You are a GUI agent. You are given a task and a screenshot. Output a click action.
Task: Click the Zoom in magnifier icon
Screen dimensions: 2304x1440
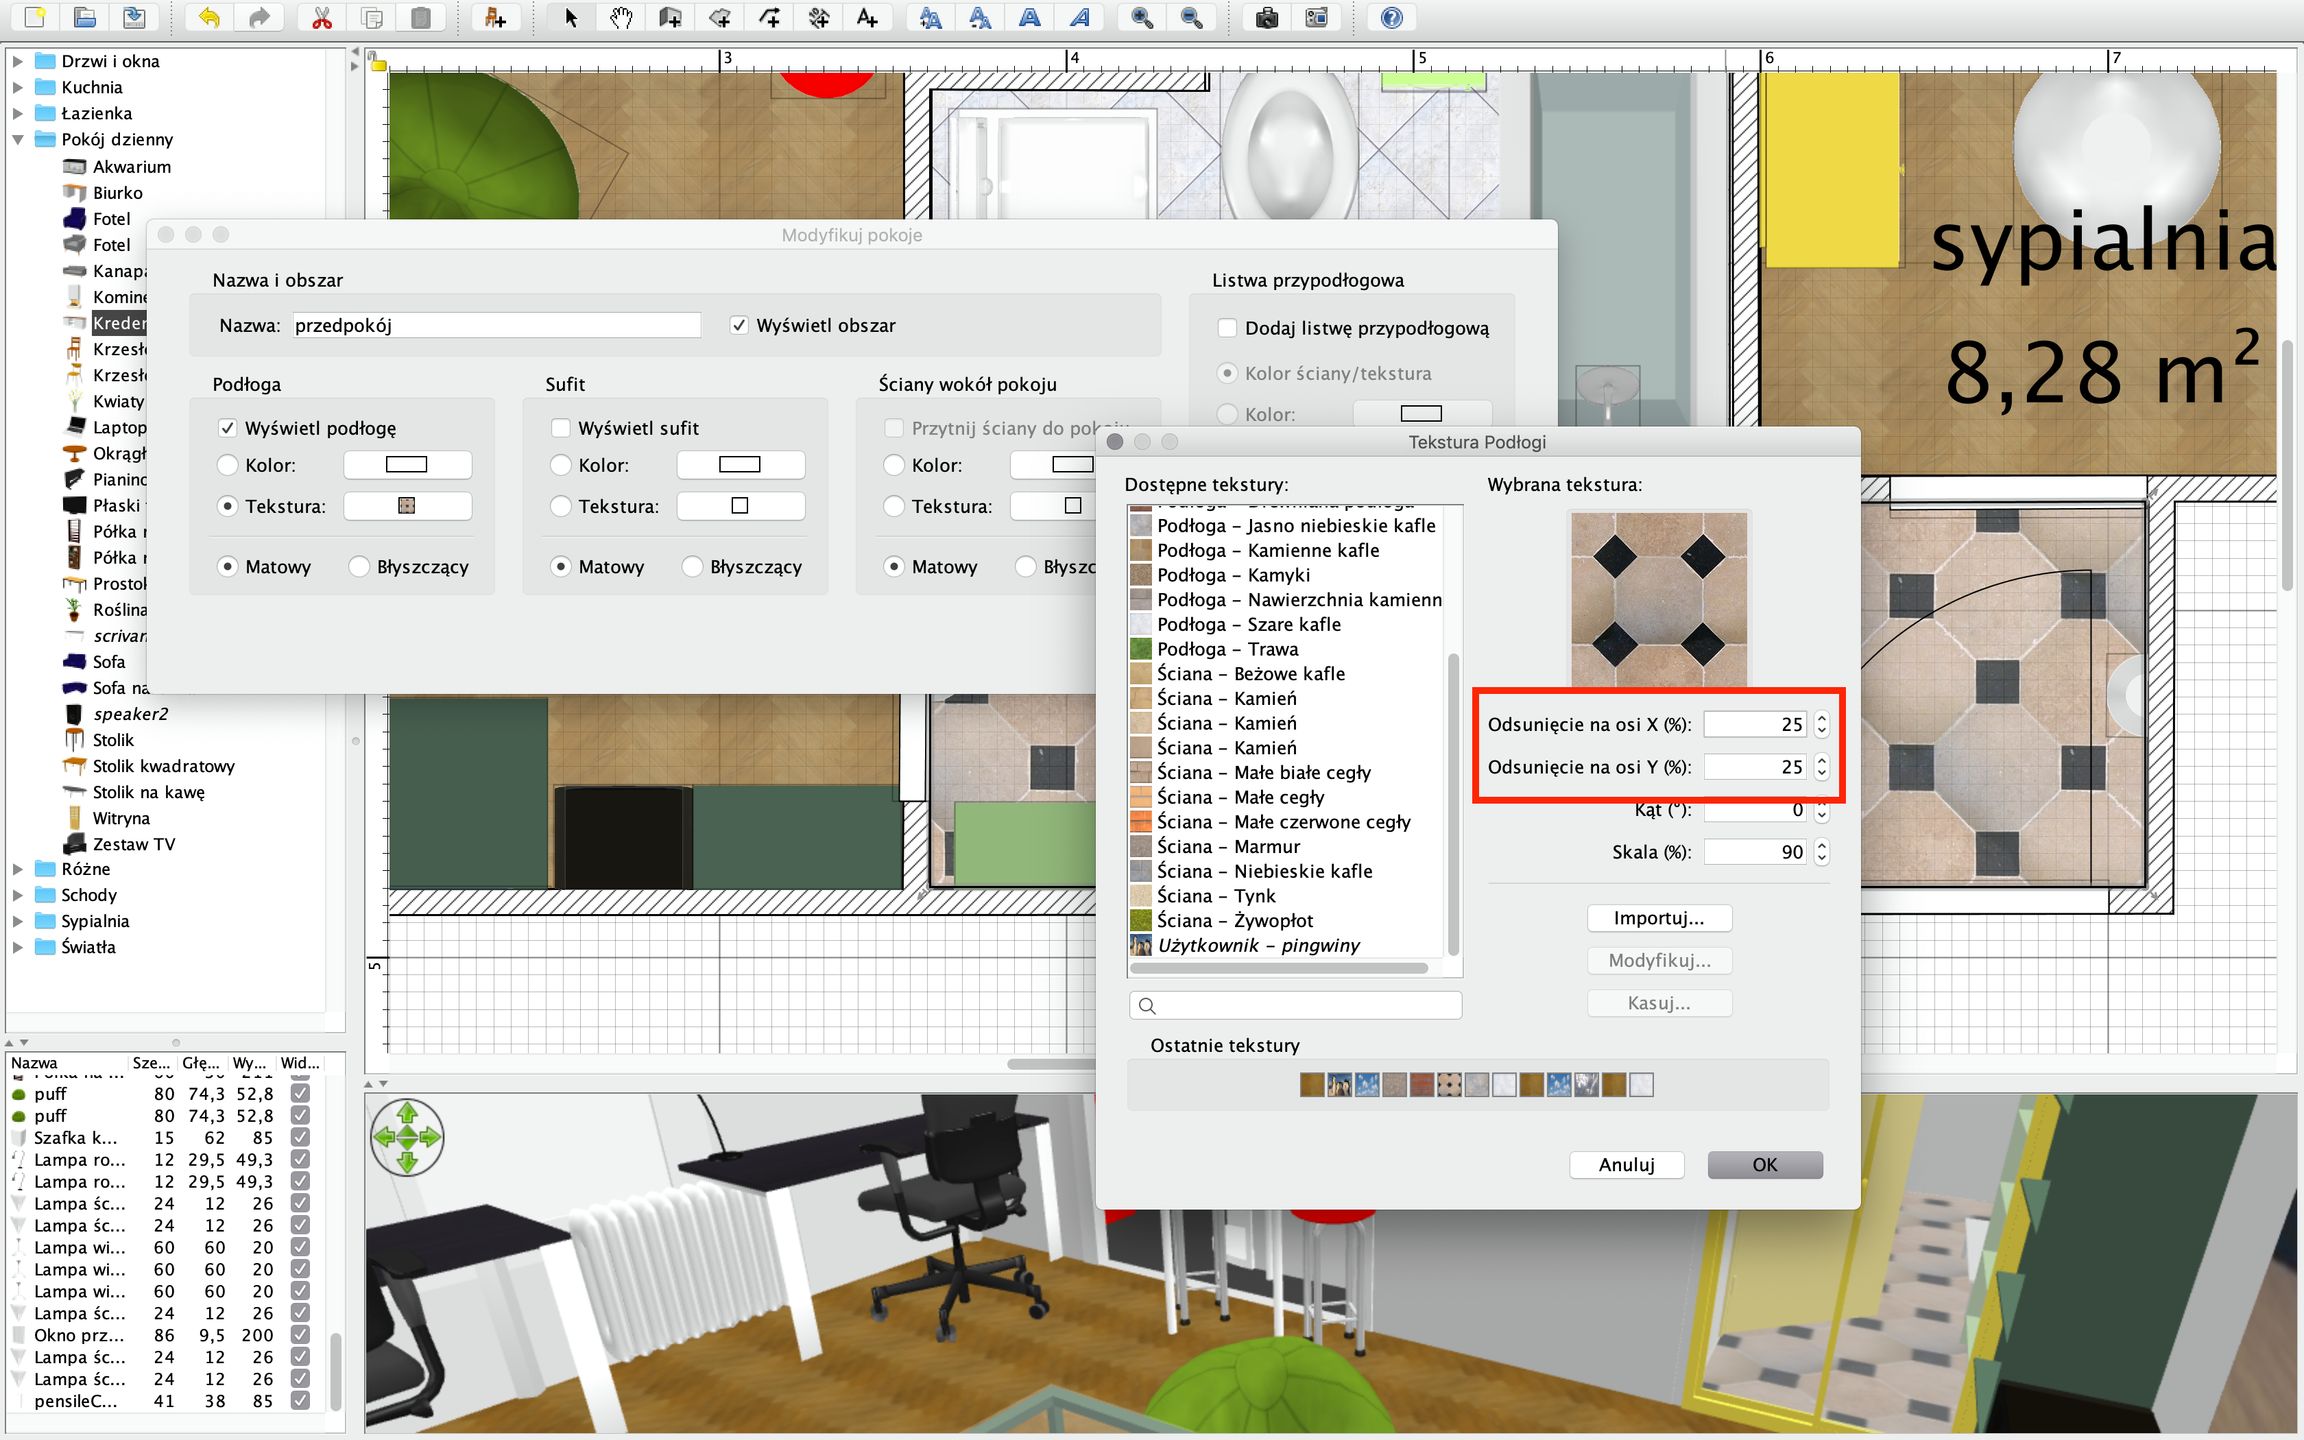(1142, 18)
